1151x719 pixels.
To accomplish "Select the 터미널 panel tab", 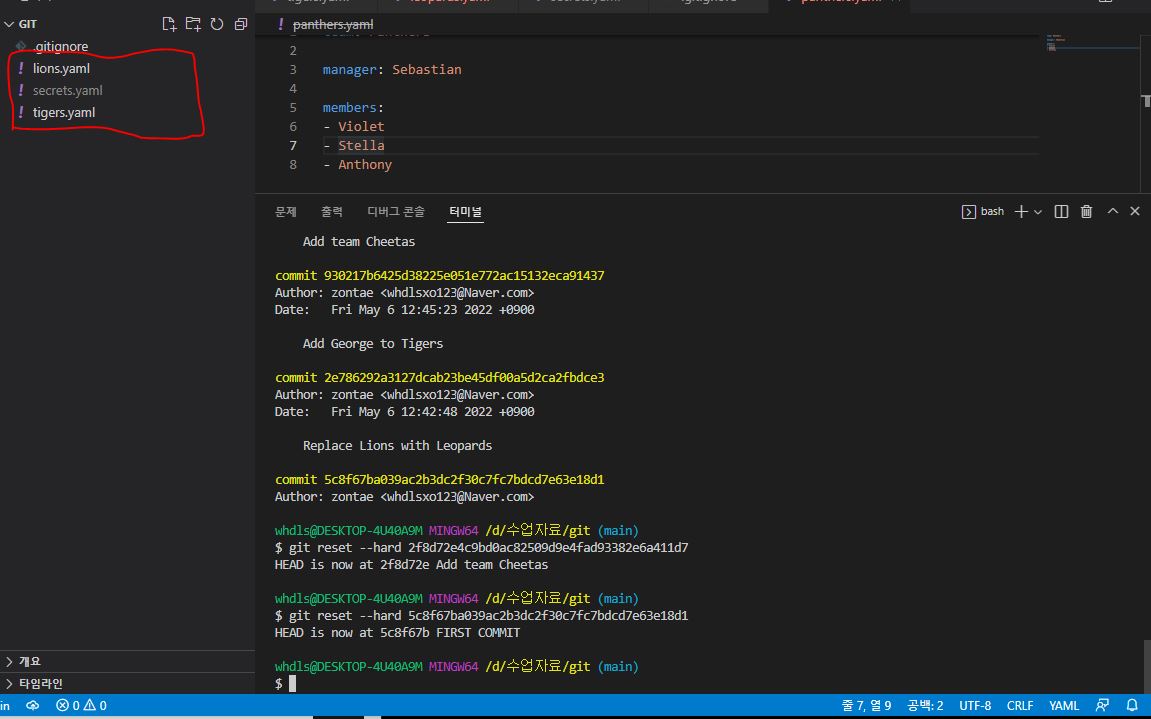I will [465, 212].
